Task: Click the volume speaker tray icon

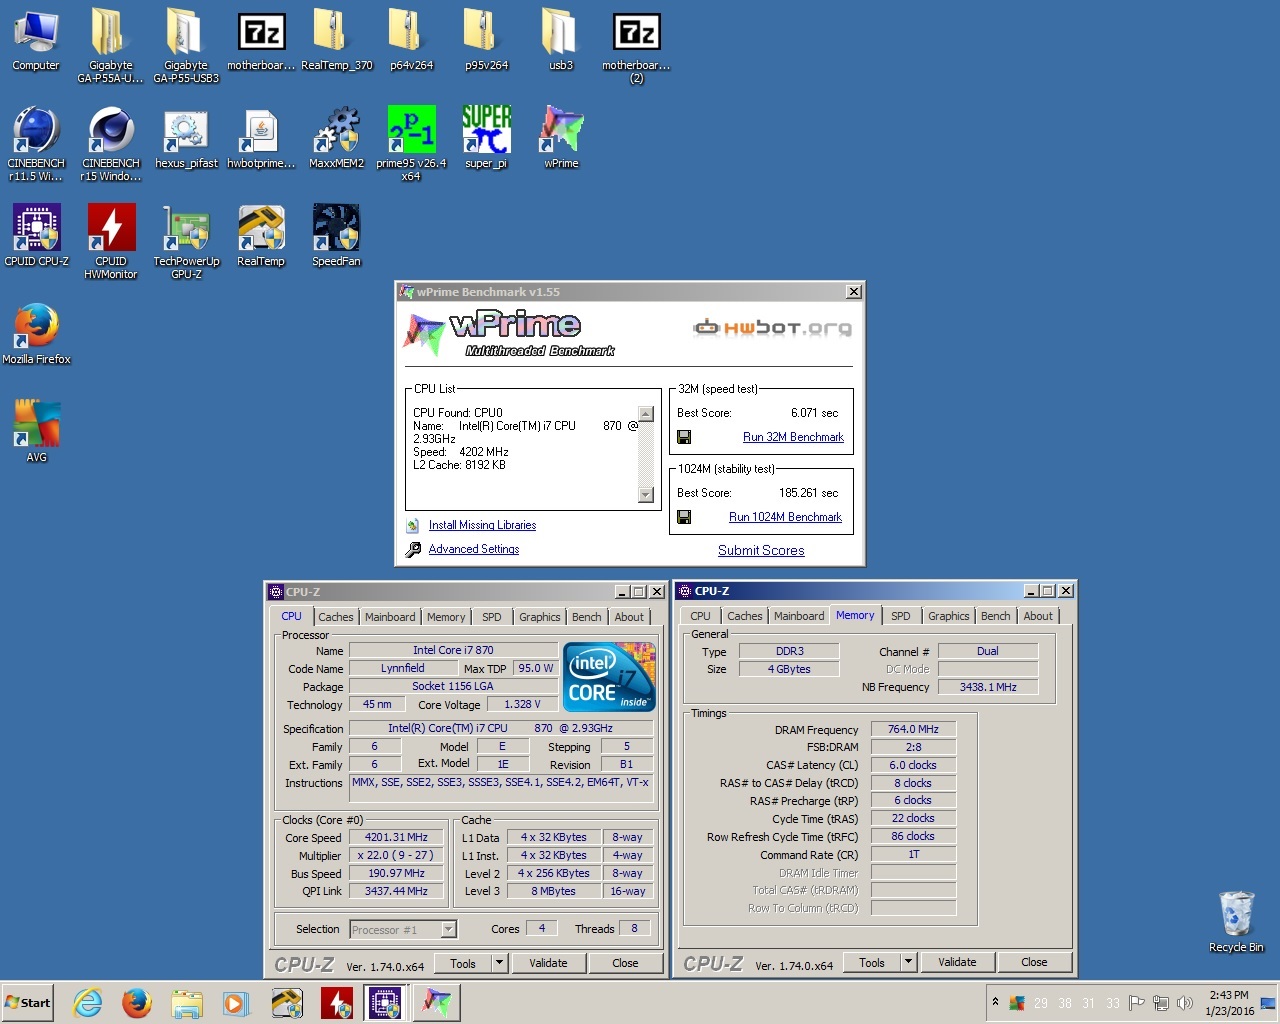Action: (1185, 1003)
